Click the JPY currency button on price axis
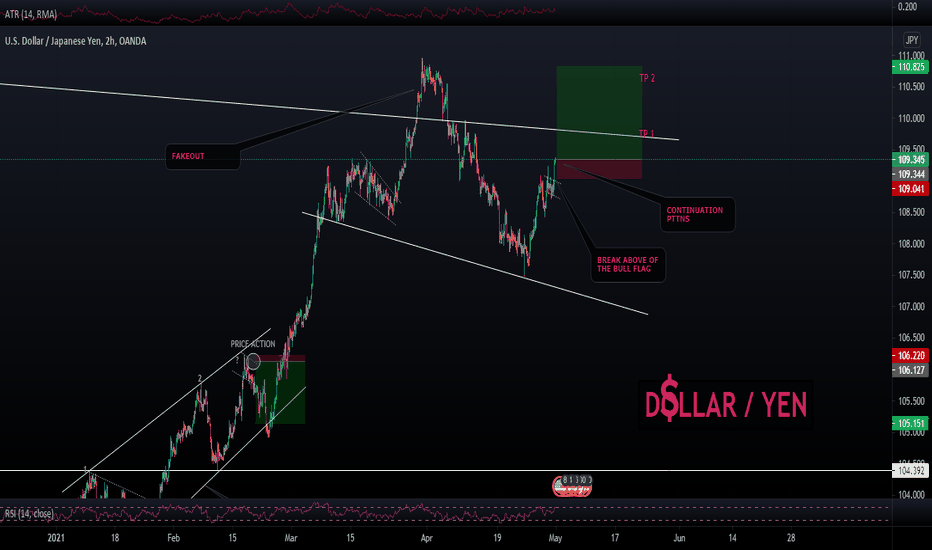The image size is (932, 550). click(x=911, y=40)
